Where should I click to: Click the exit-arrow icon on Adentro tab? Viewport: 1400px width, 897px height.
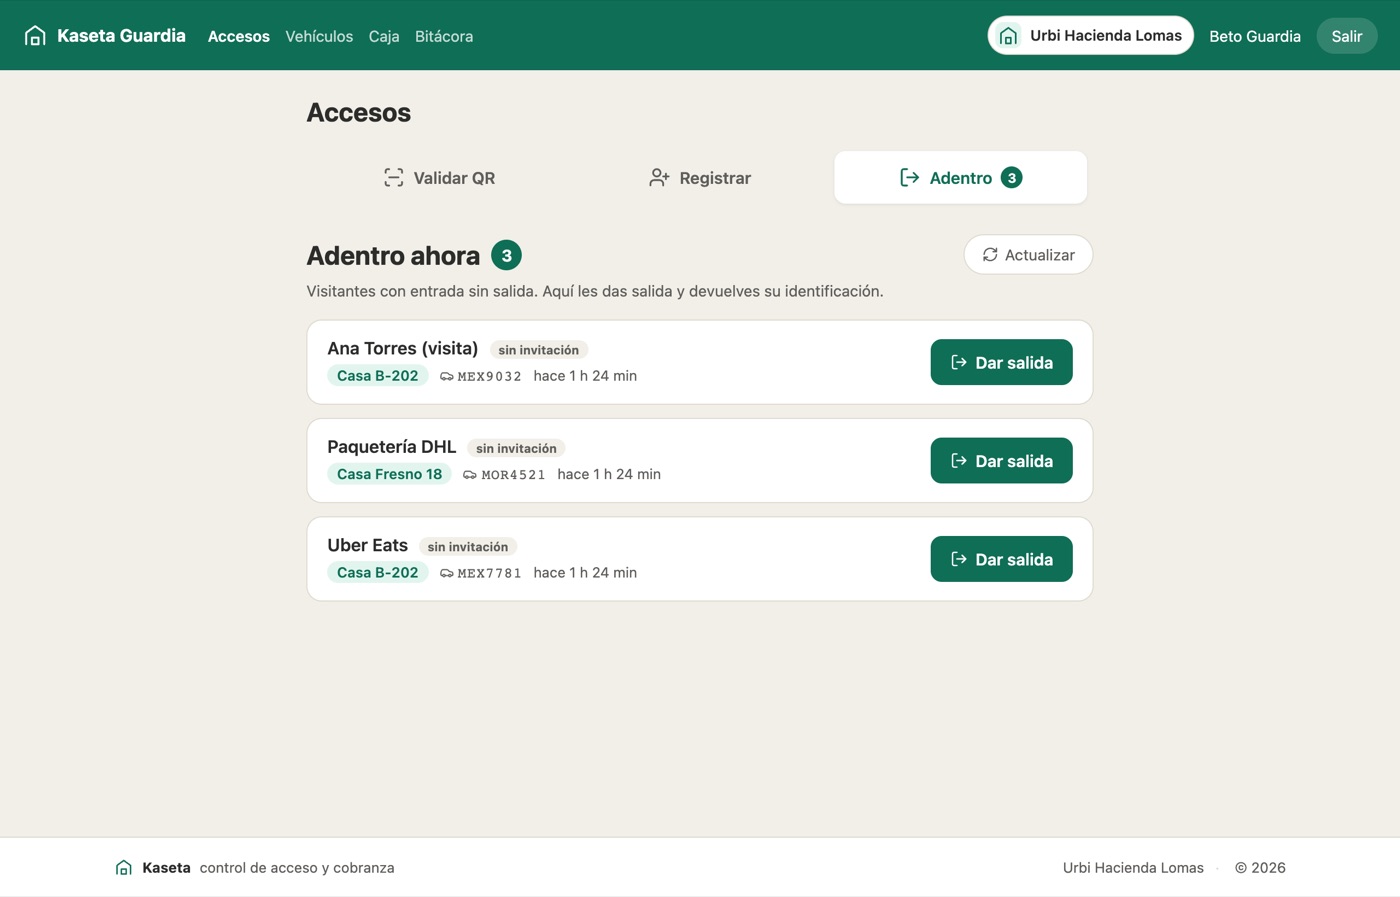click(x=909, y=178)
